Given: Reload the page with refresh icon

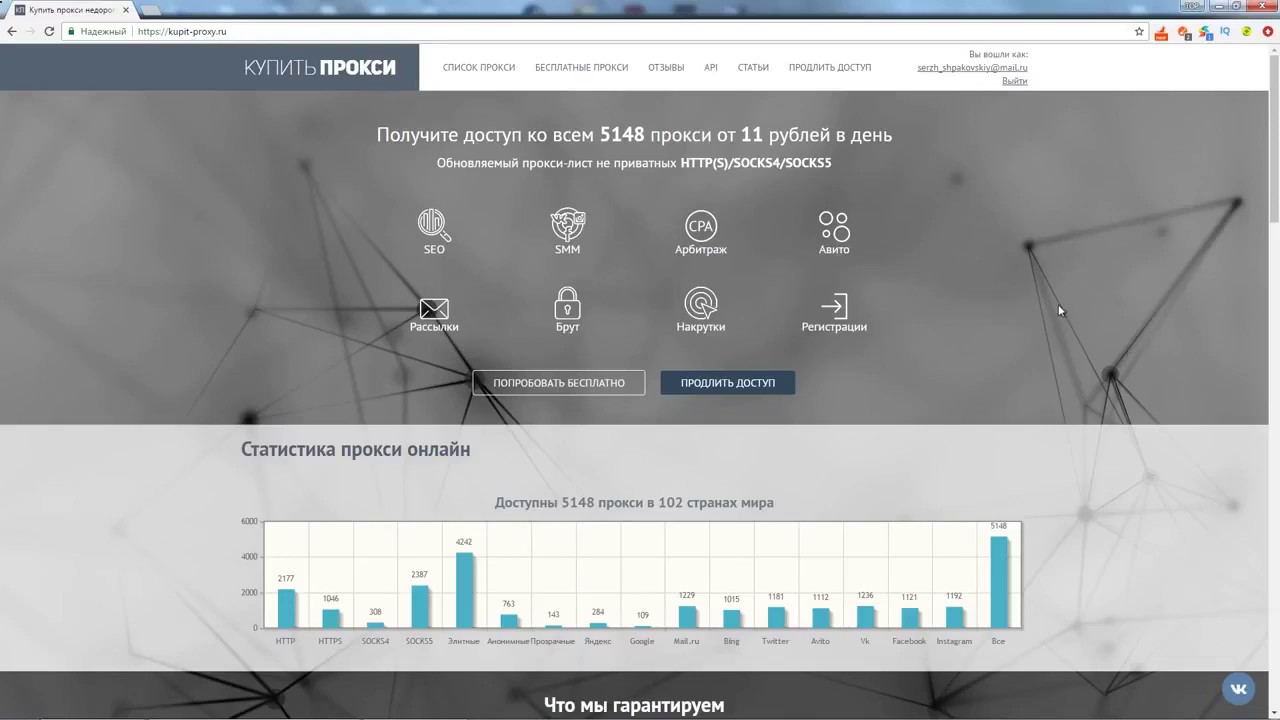Looking at the screenshot, I should click(x=49, y=31).
